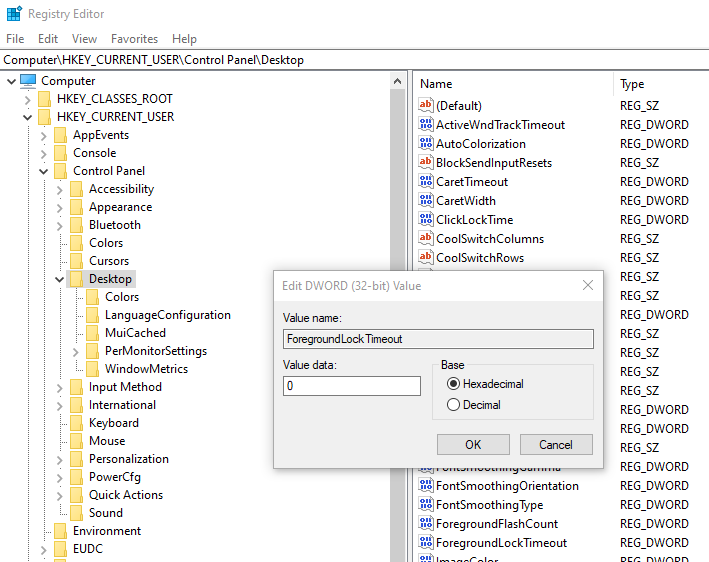Screen dimensions: 709x562
Task: Expand the Accessibility key
Action: pyautogui.click(x=60, y=190)
